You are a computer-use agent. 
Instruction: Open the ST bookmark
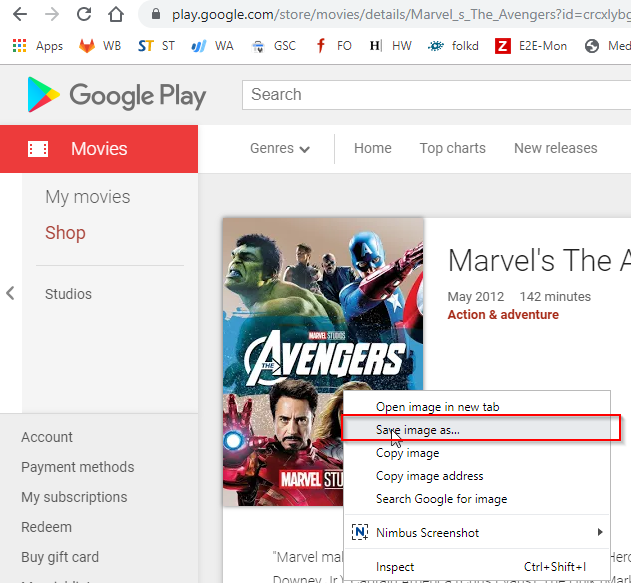(x=157, y=46)
